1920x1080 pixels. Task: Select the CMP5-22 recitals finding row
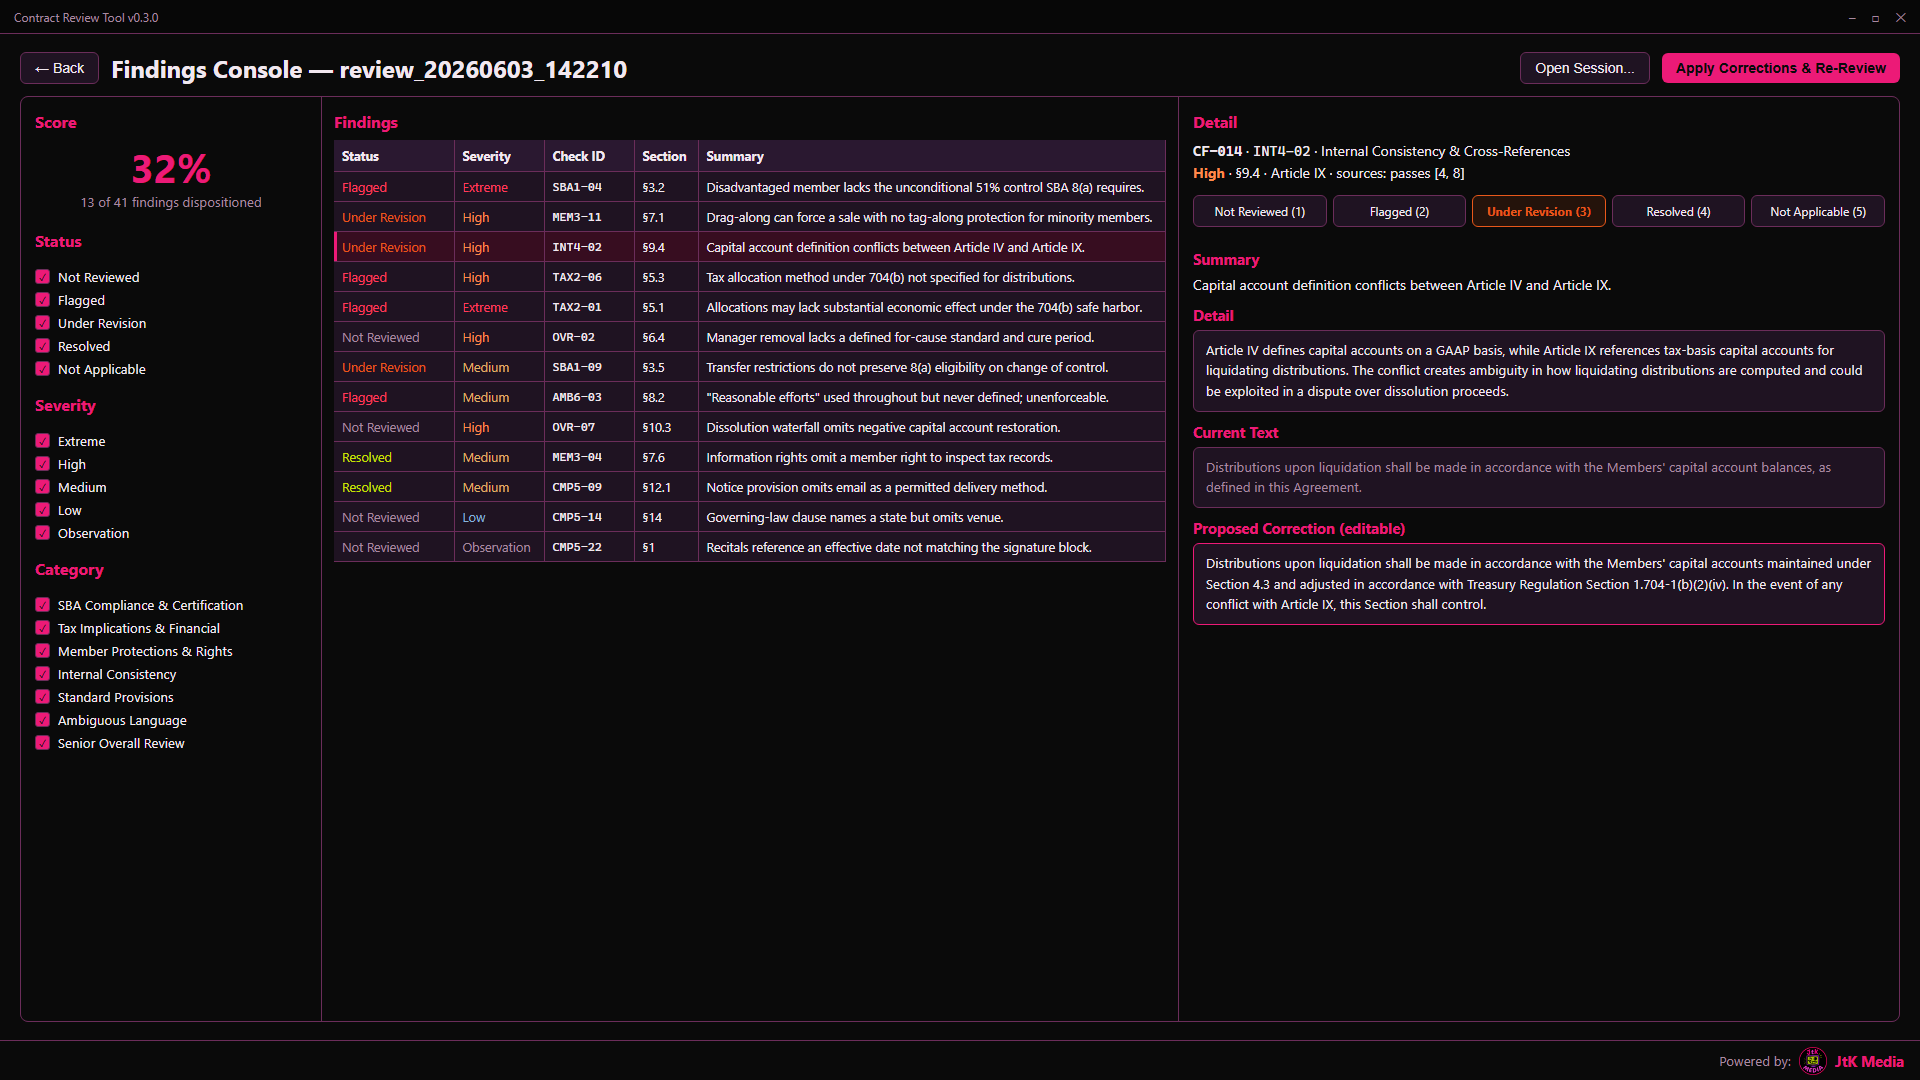[749, 547]
